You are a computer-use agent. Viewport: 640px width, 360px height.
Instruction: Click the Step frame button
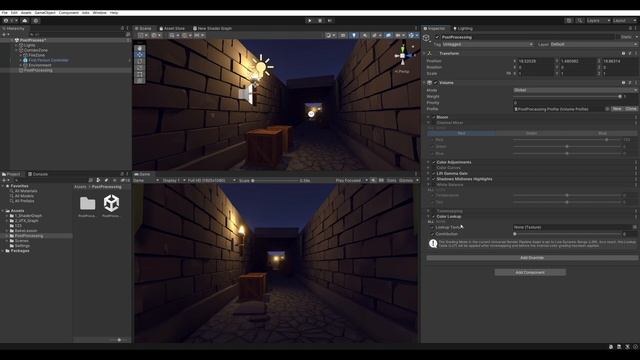coord(330,20)
